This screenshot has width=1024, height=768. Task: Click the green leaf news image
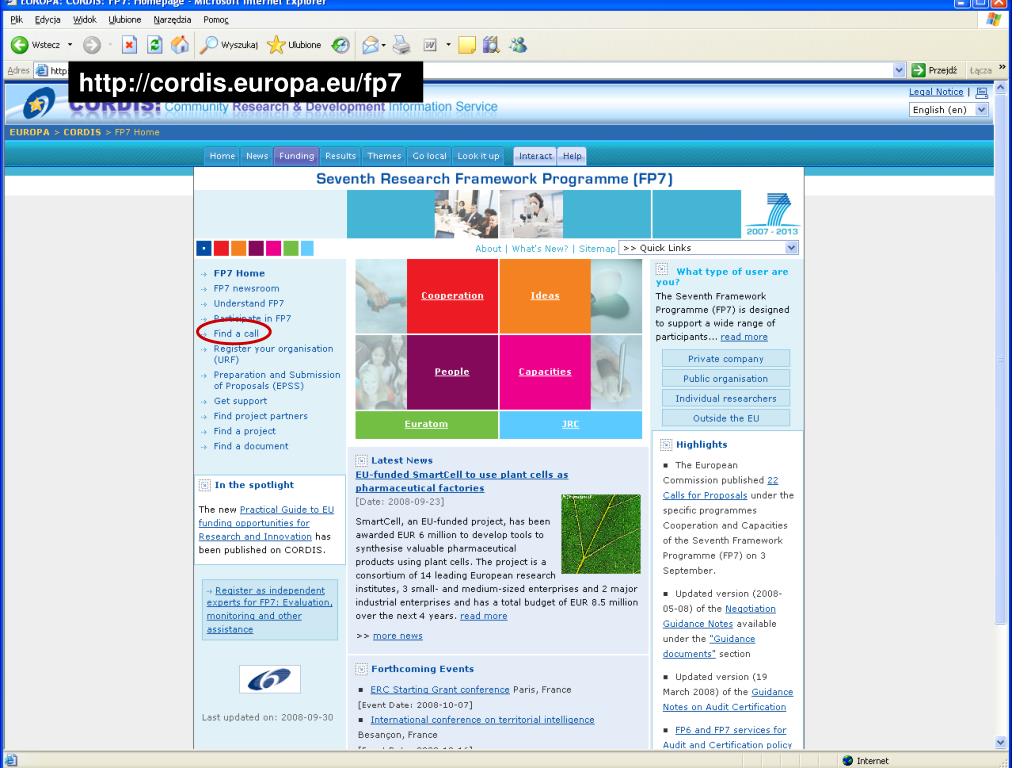[601, 534]
